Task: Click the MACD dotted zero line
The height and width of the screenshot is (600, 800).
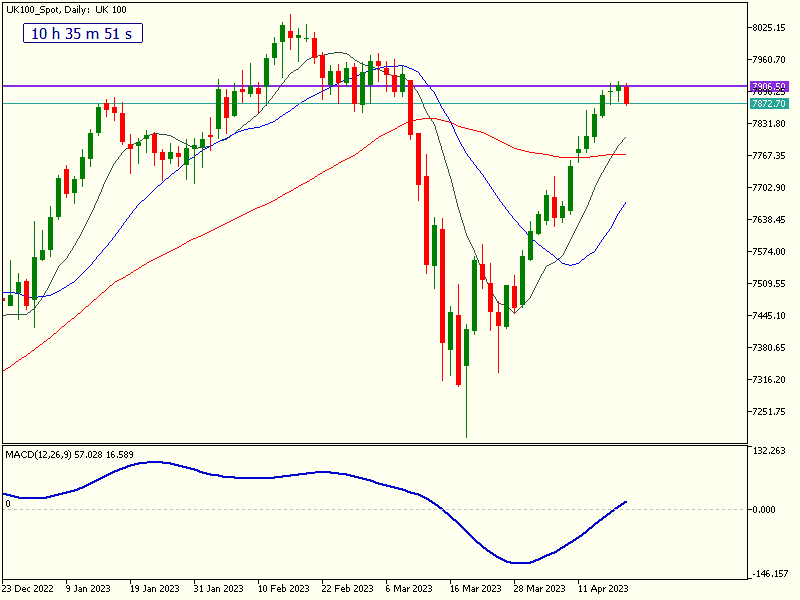Action: coord(300,509)
